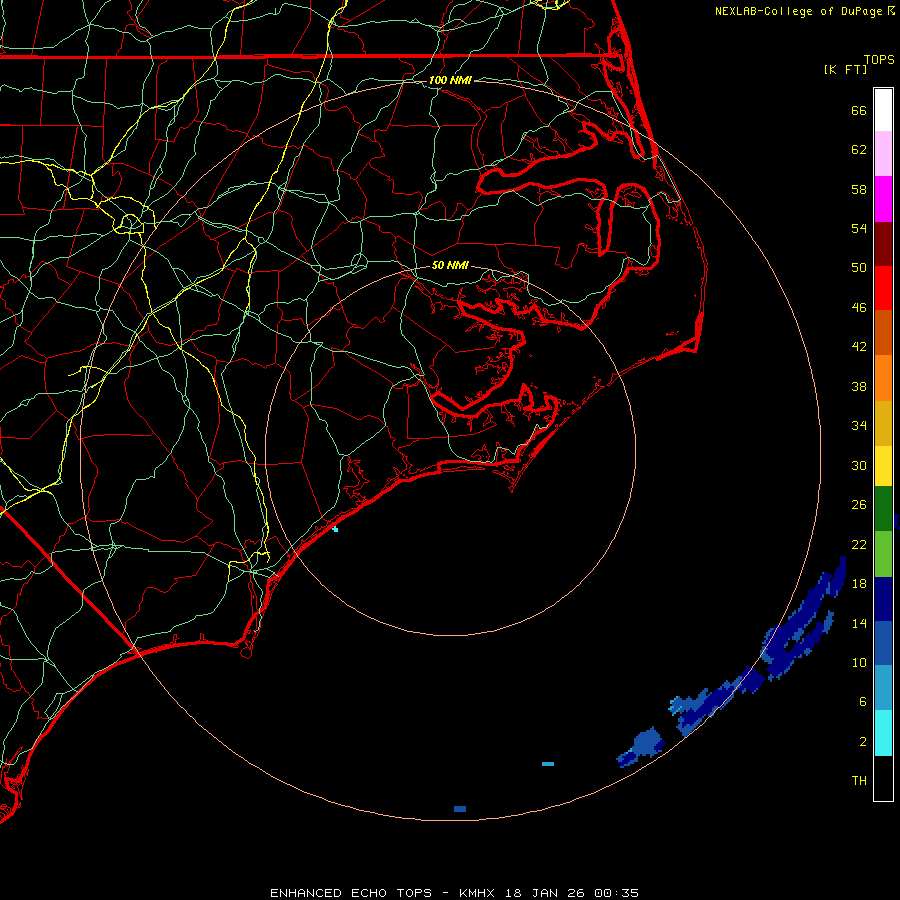This screenshot has width=900, height=900.
Task: Click the bright red 50 K FT swatch
Action: click(x=883, y=288)
